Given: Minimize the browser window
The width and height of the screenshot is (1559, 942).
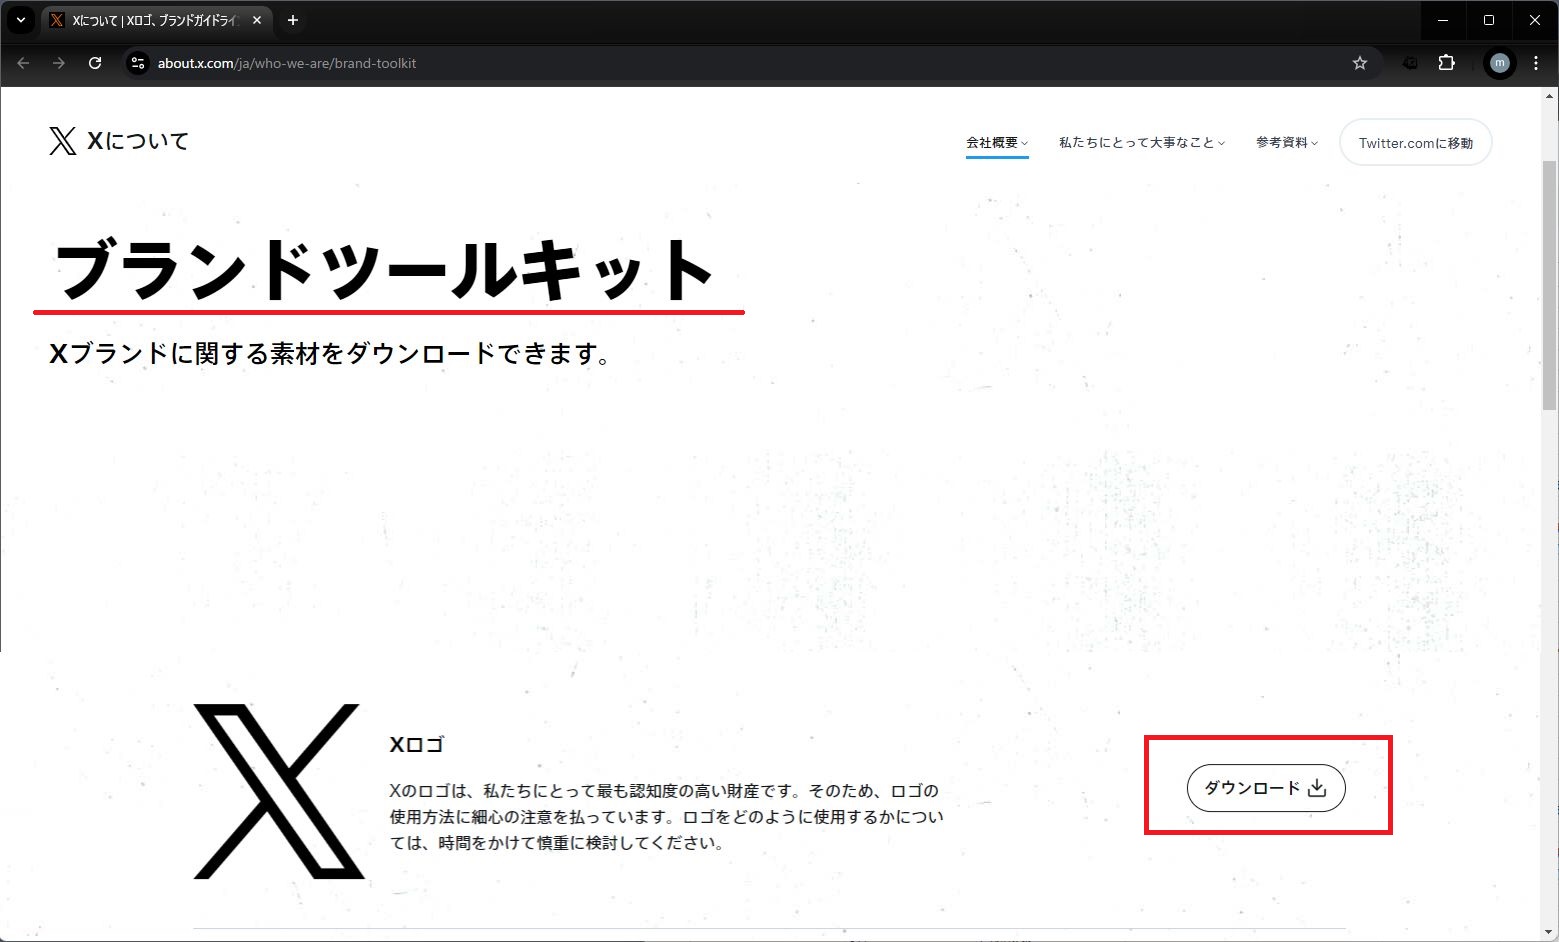Looking at the screenshot, I should pos(1443,20).
